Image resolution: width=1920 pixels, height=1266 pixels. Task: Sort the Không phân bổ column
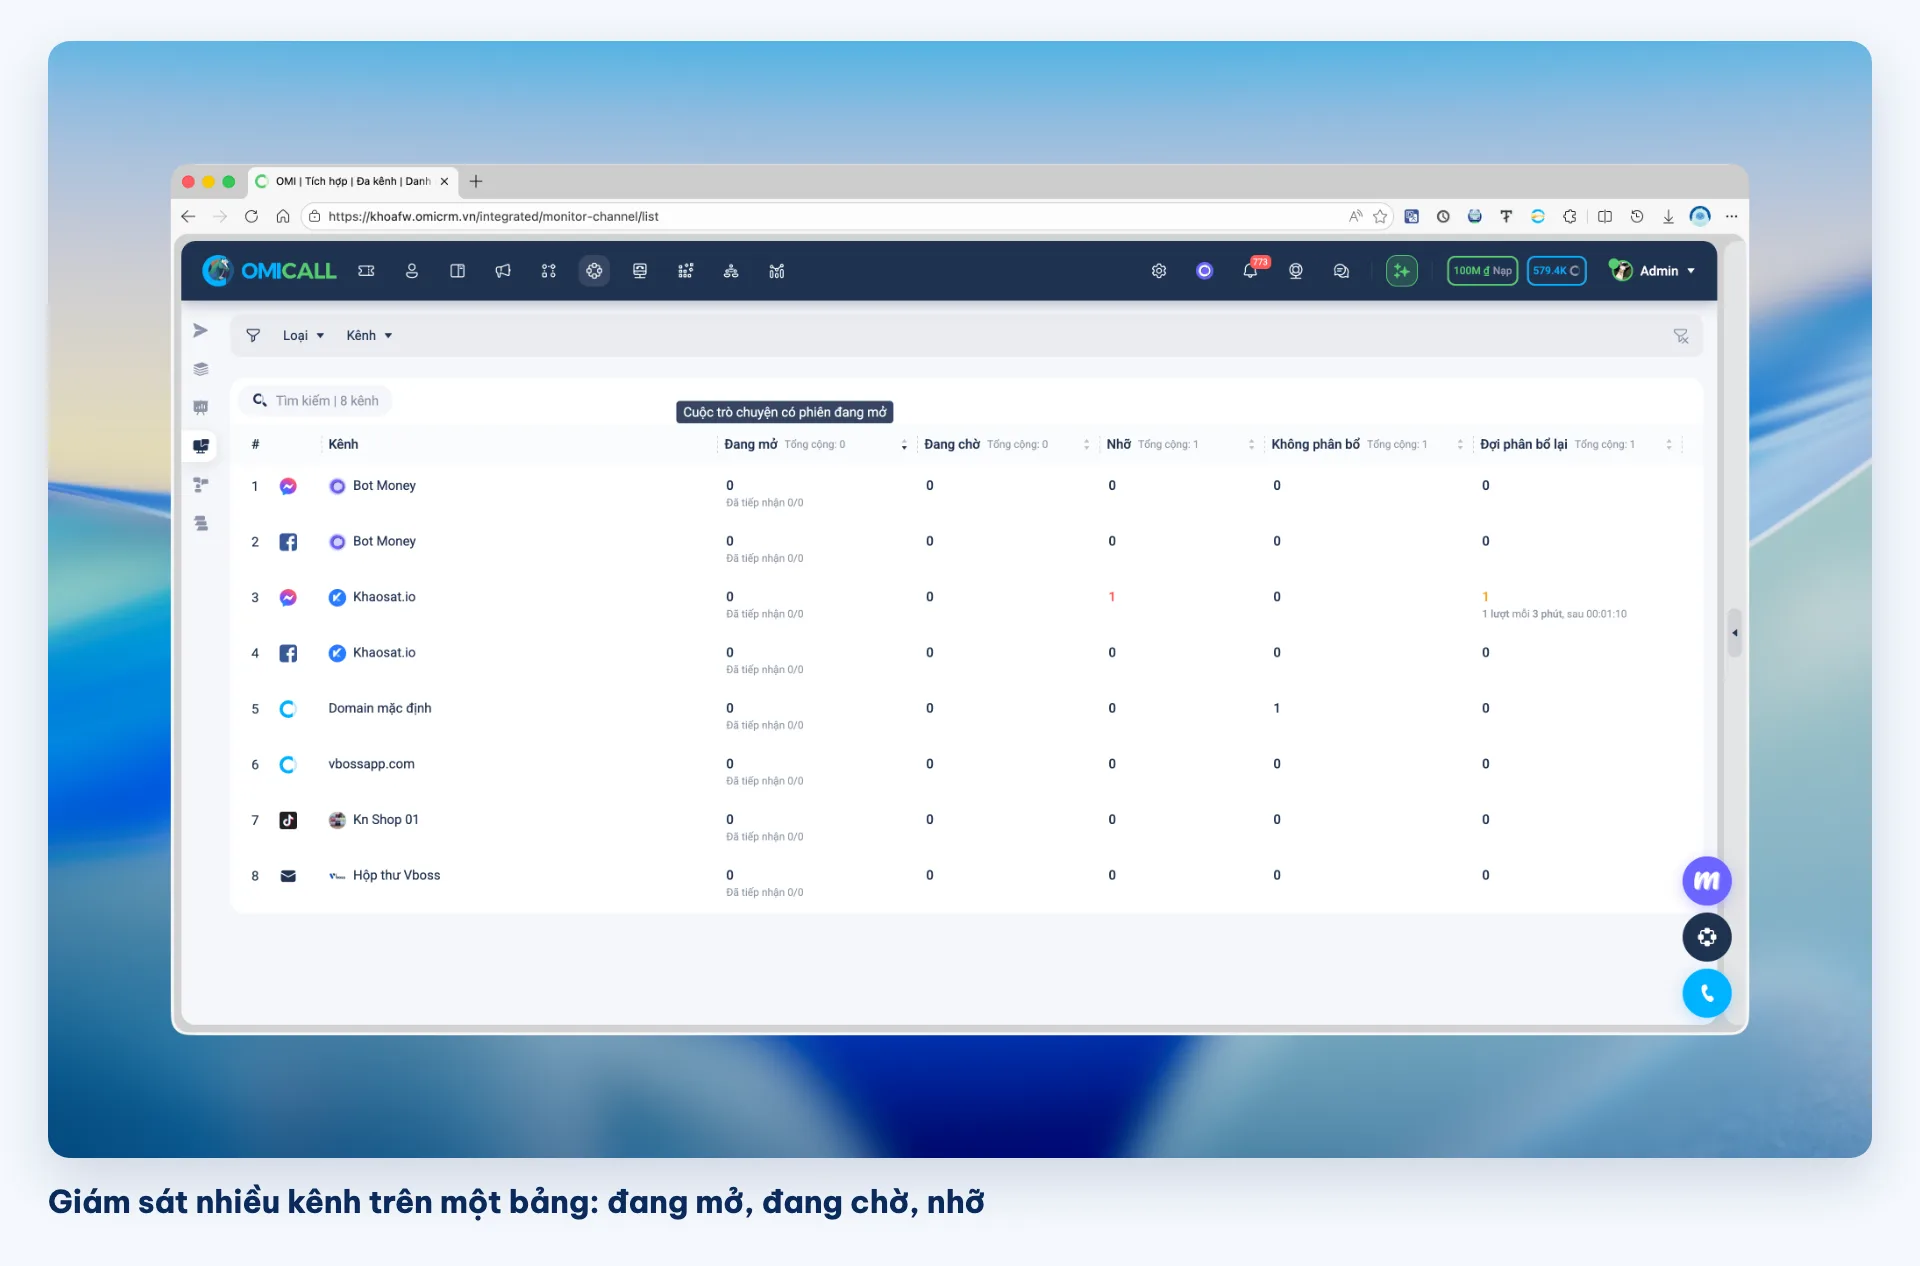point(1460,445)
